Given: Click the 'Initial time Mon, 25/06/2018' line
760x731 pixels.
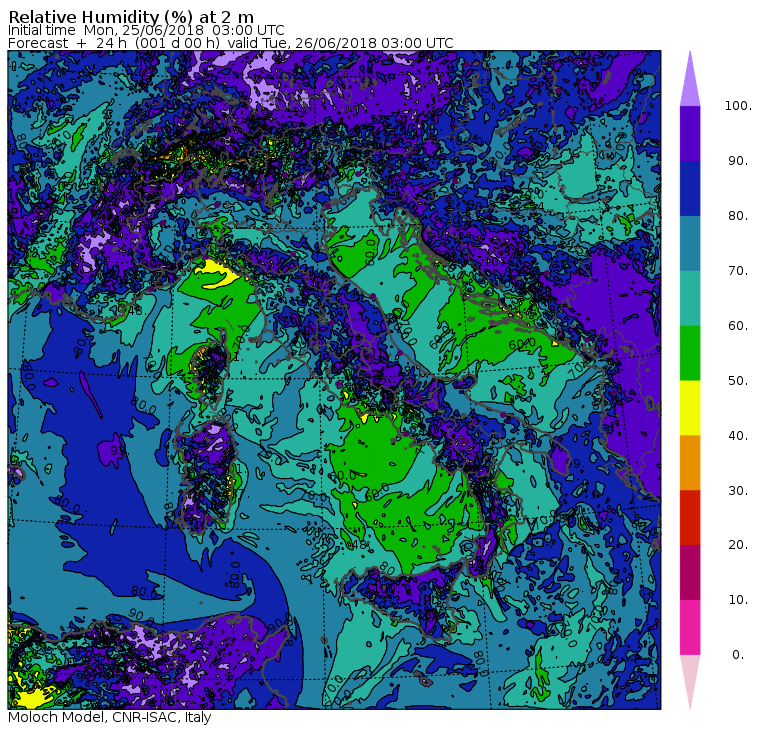Looking at the screenshot, I should coord(146,30).
